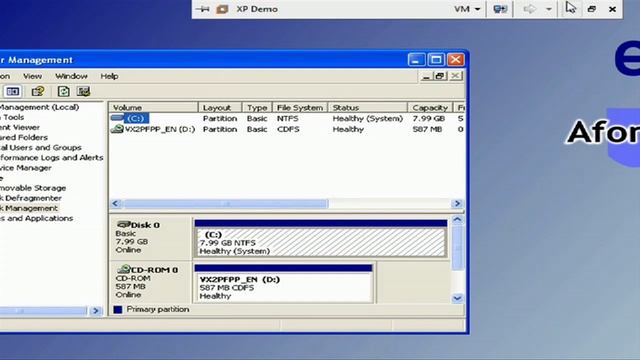The image size is (640, 360).
Task: Click the Disk 0 drive icon
Action: coord(123,224)
